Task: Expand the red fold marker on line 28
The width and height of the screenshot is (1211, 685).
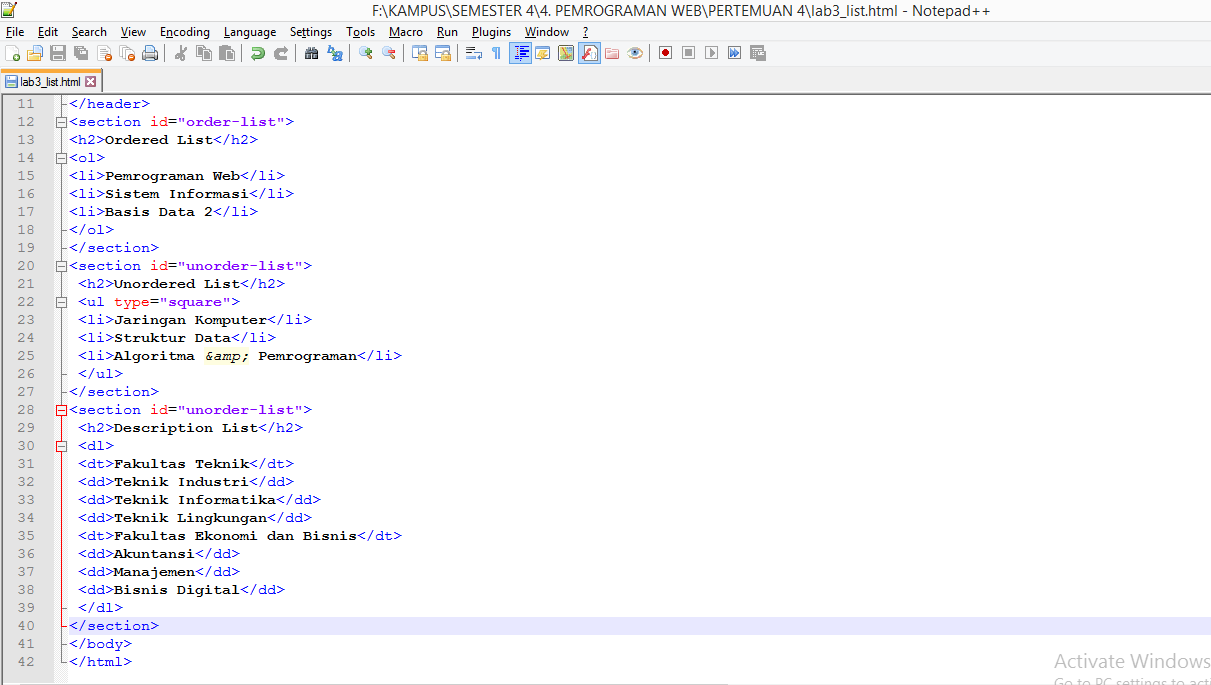Action: click(x=61, y=409)
